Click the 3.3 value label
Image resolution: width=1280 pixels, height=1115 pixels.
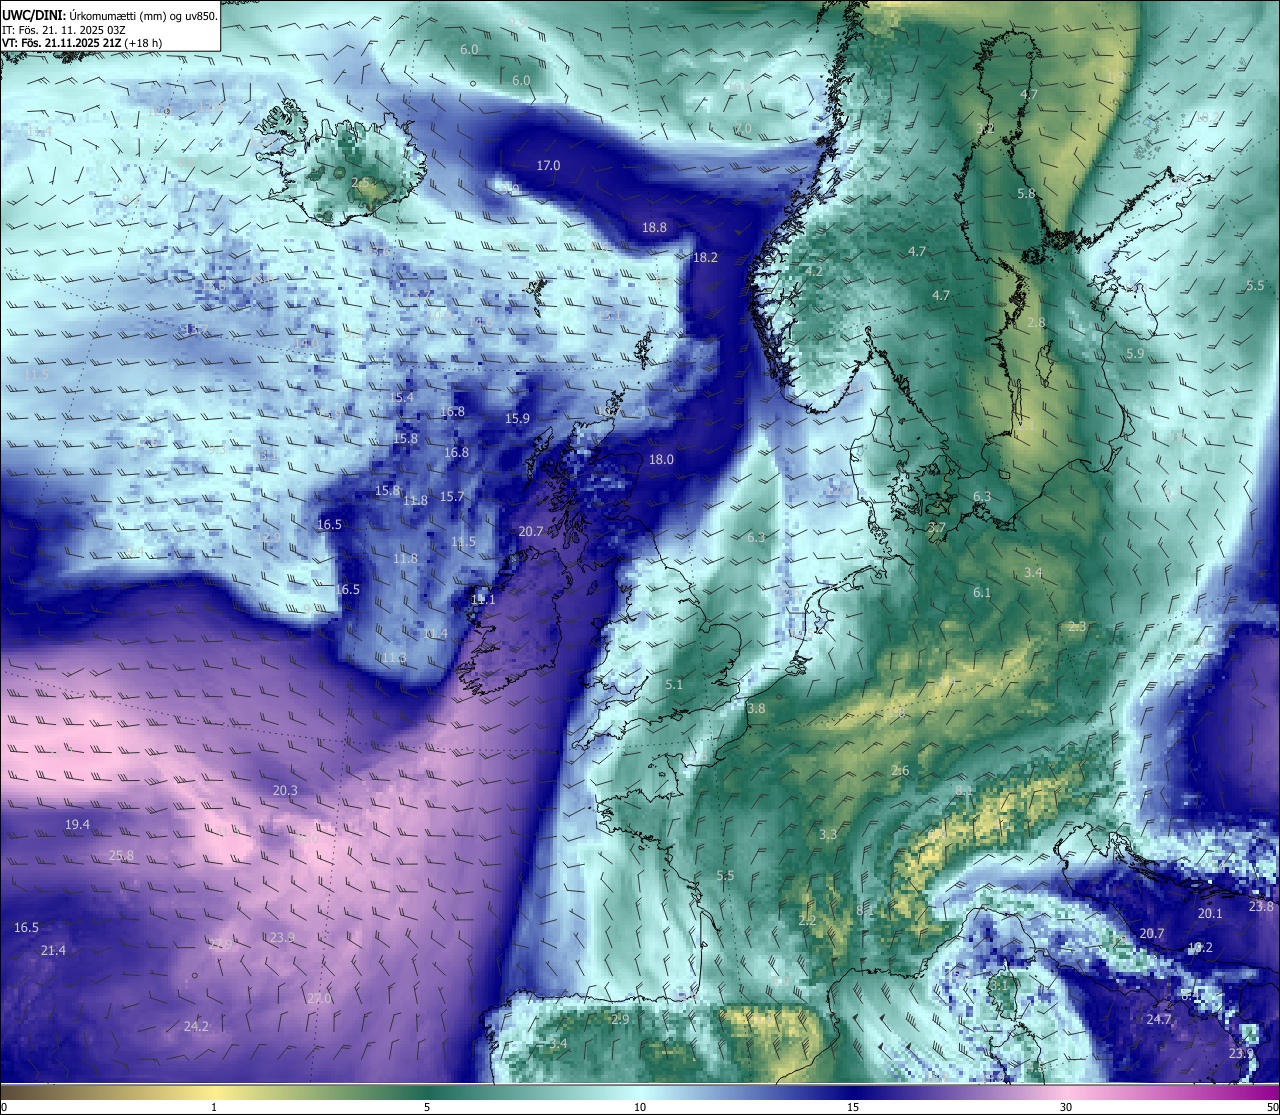[x=828, y=835]
